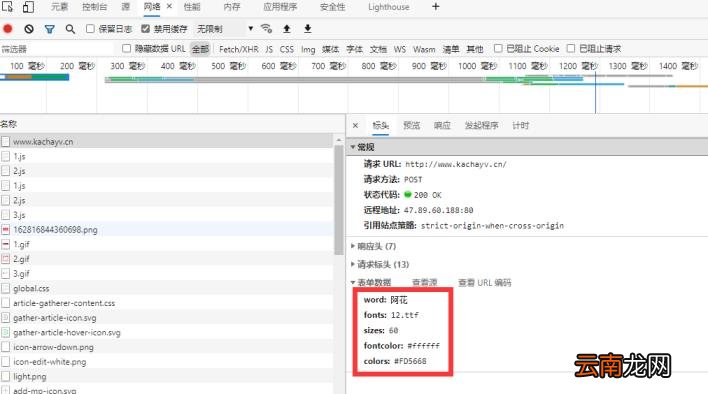
Task: Filter requests by Wasm
Action: pyautogui.click(x=424, y=49)
